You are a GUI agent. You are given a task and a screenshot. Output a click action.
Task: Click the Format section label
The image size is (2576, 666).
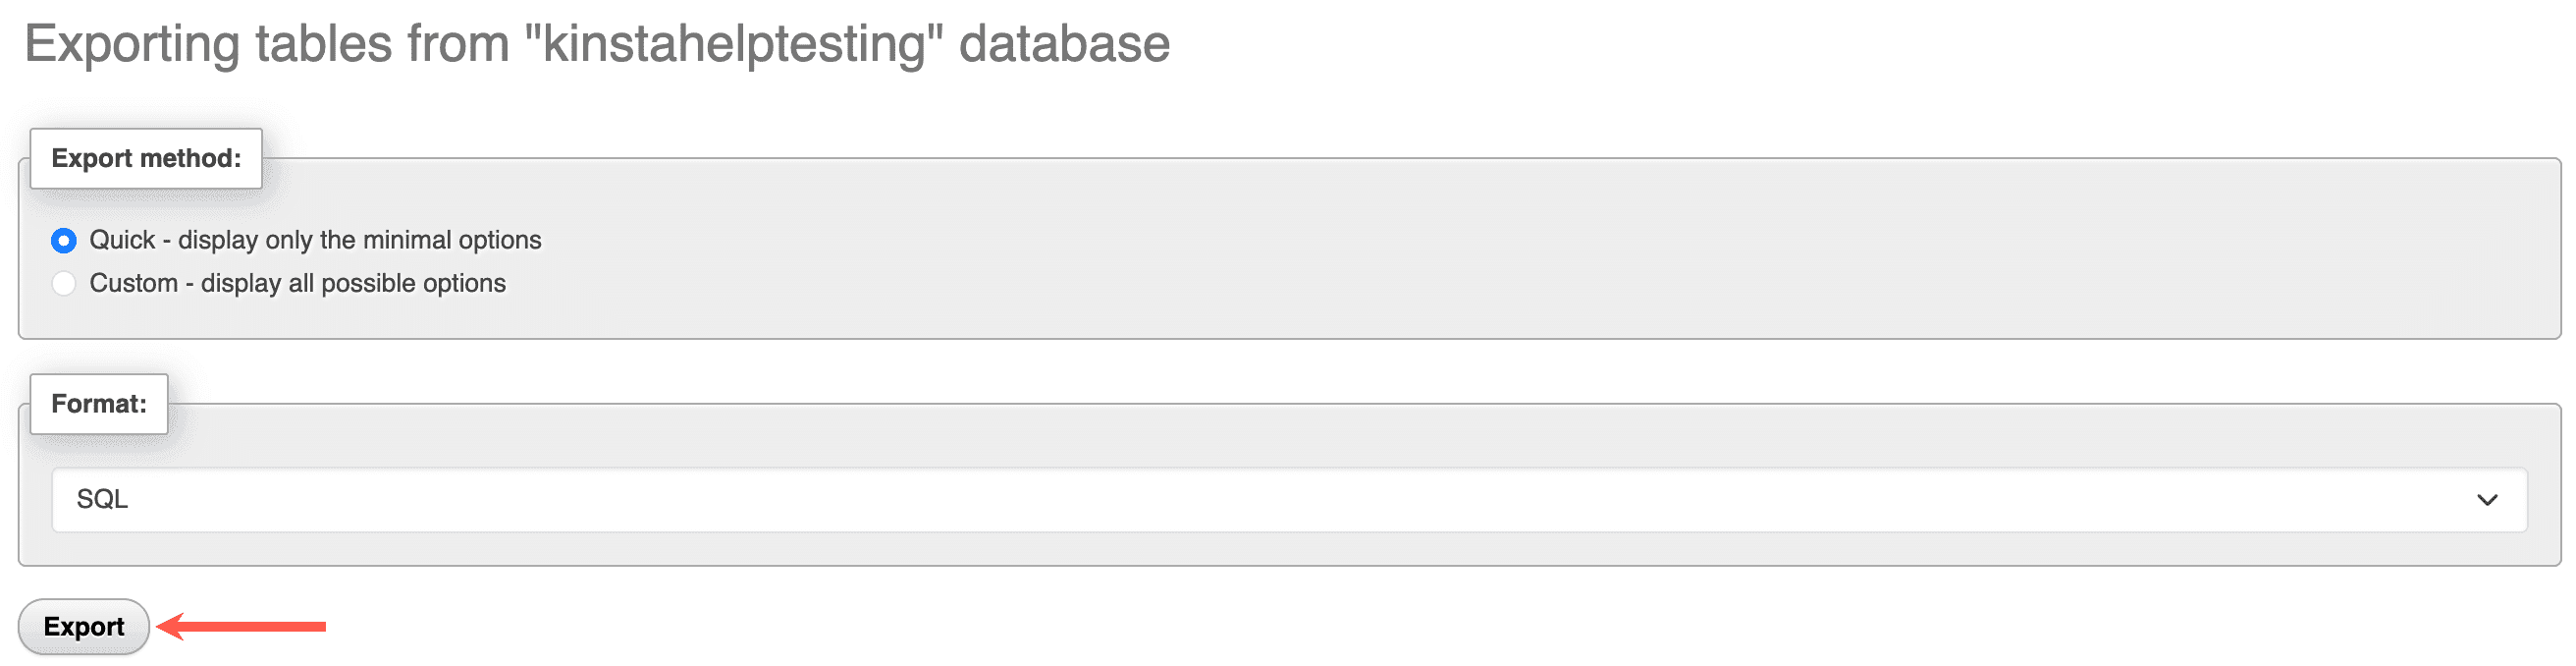click(x=98, y=403)
